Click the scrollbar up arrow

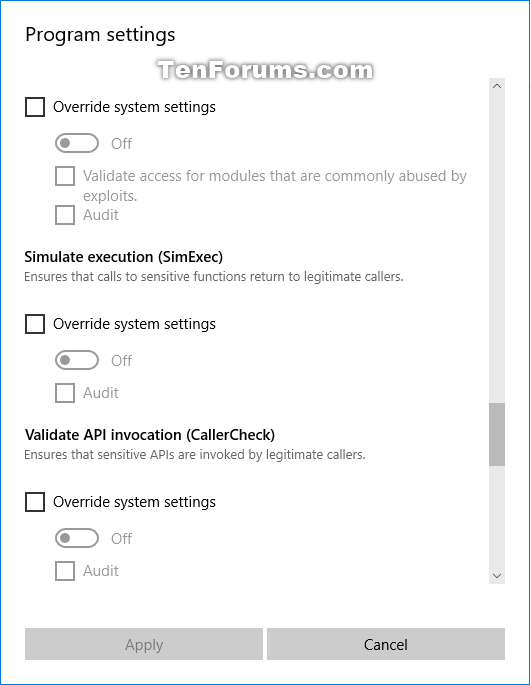497,86
